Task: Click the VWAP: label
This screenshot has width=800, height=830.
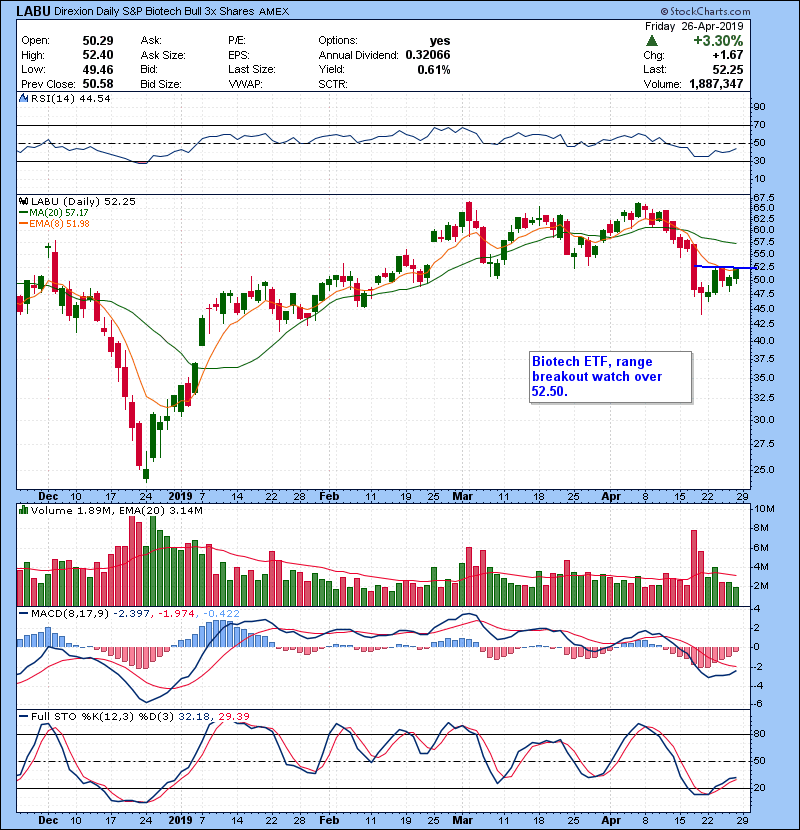Action: [x=245, y=84]
